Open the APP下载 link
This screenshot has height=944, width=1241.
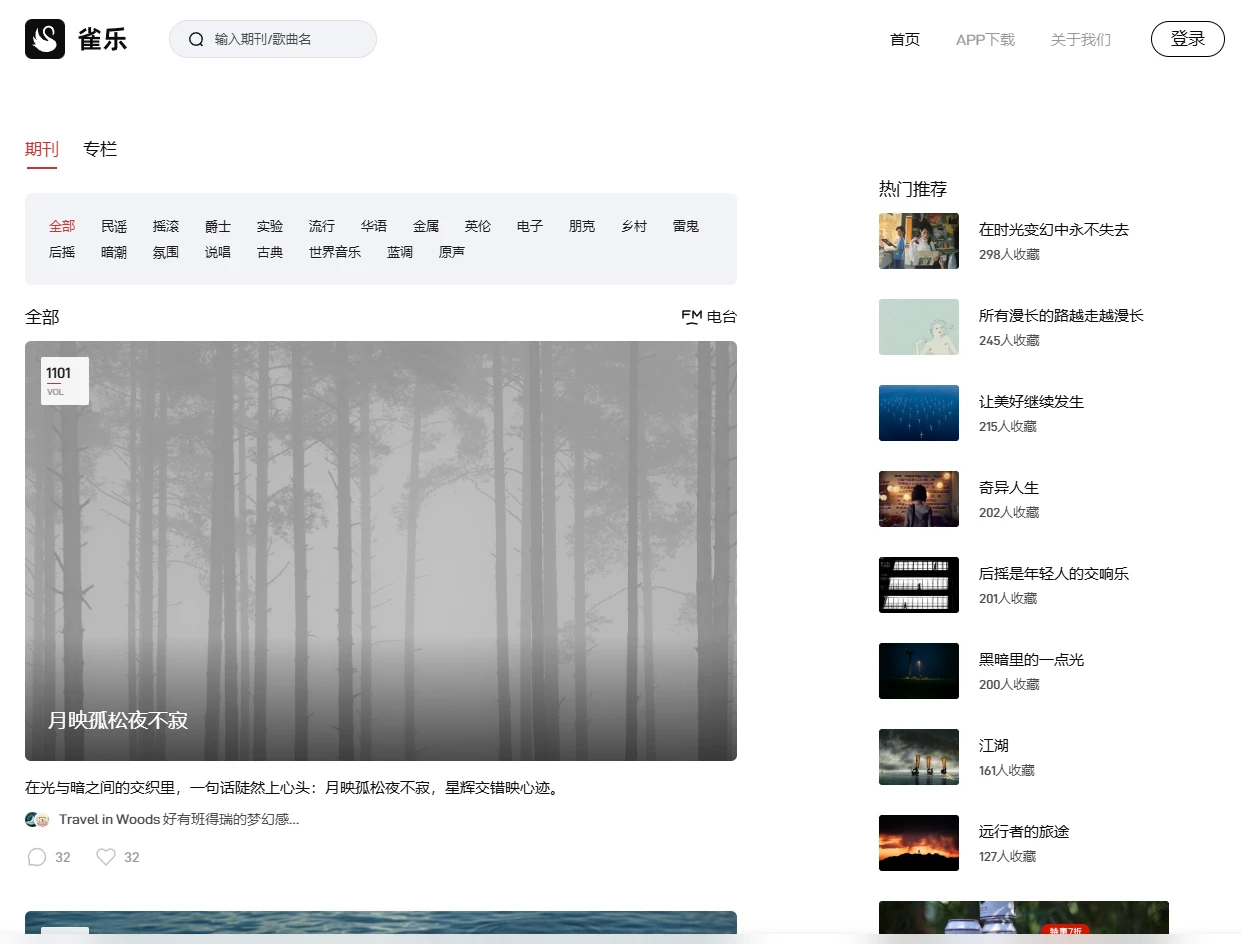985,40
